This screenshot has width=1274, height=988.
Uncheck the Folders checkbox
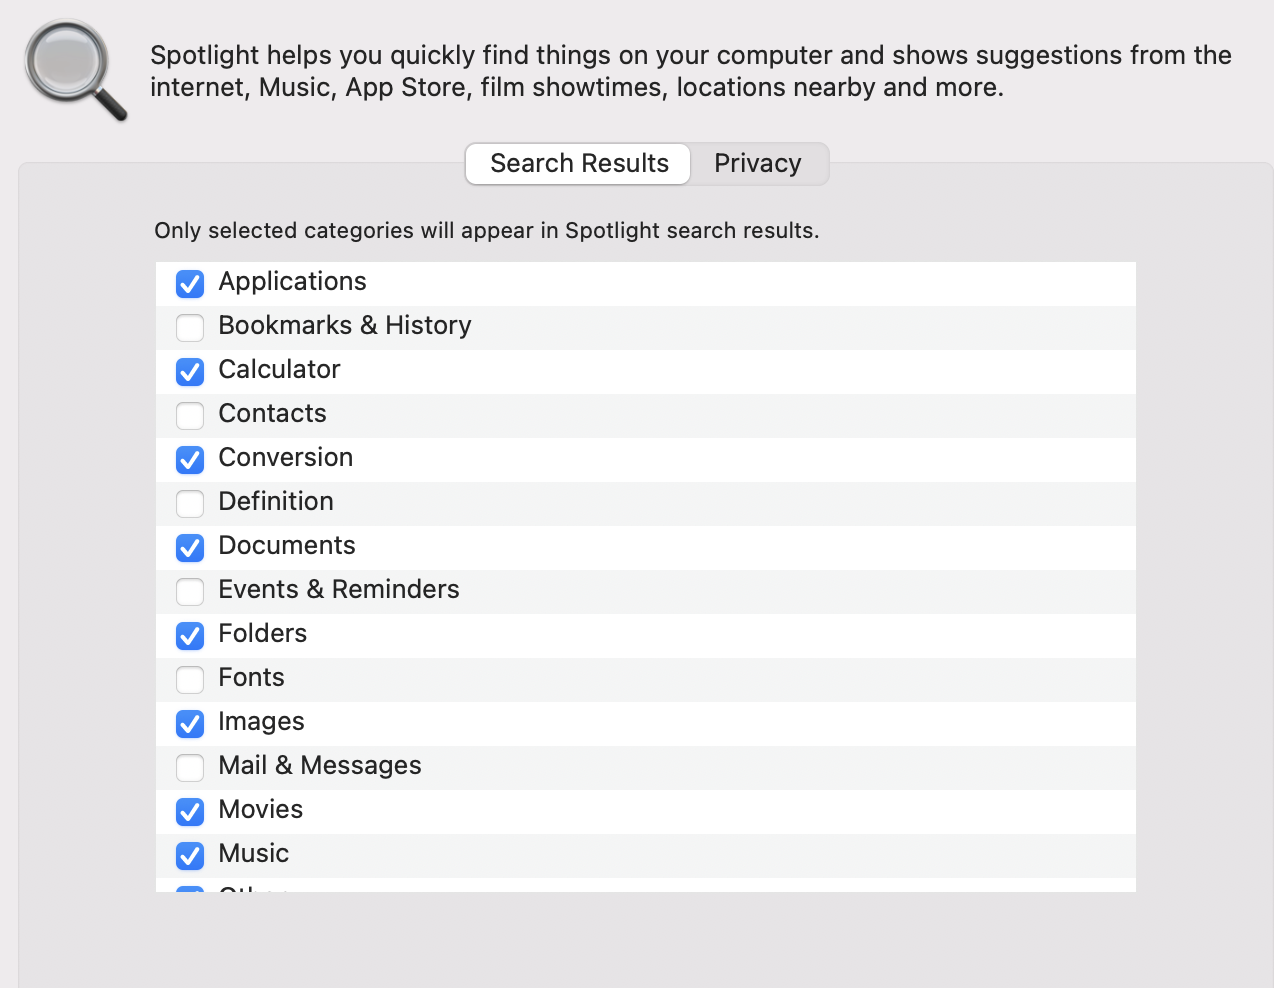click(x=190, y=636)
